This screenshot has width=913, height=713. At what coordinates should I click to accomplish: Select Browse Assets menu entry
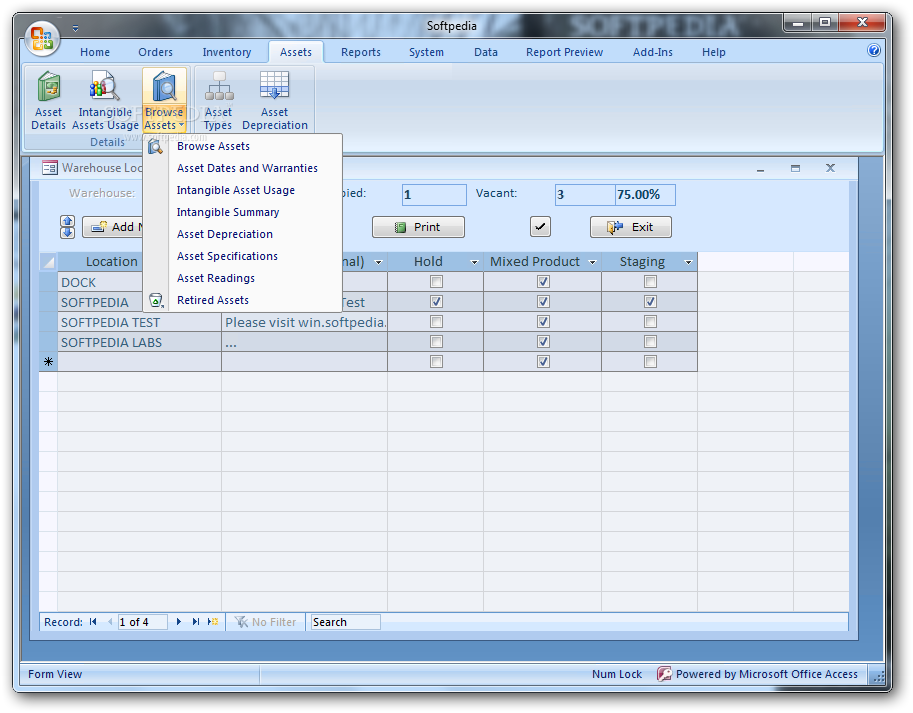click(242, 146)
